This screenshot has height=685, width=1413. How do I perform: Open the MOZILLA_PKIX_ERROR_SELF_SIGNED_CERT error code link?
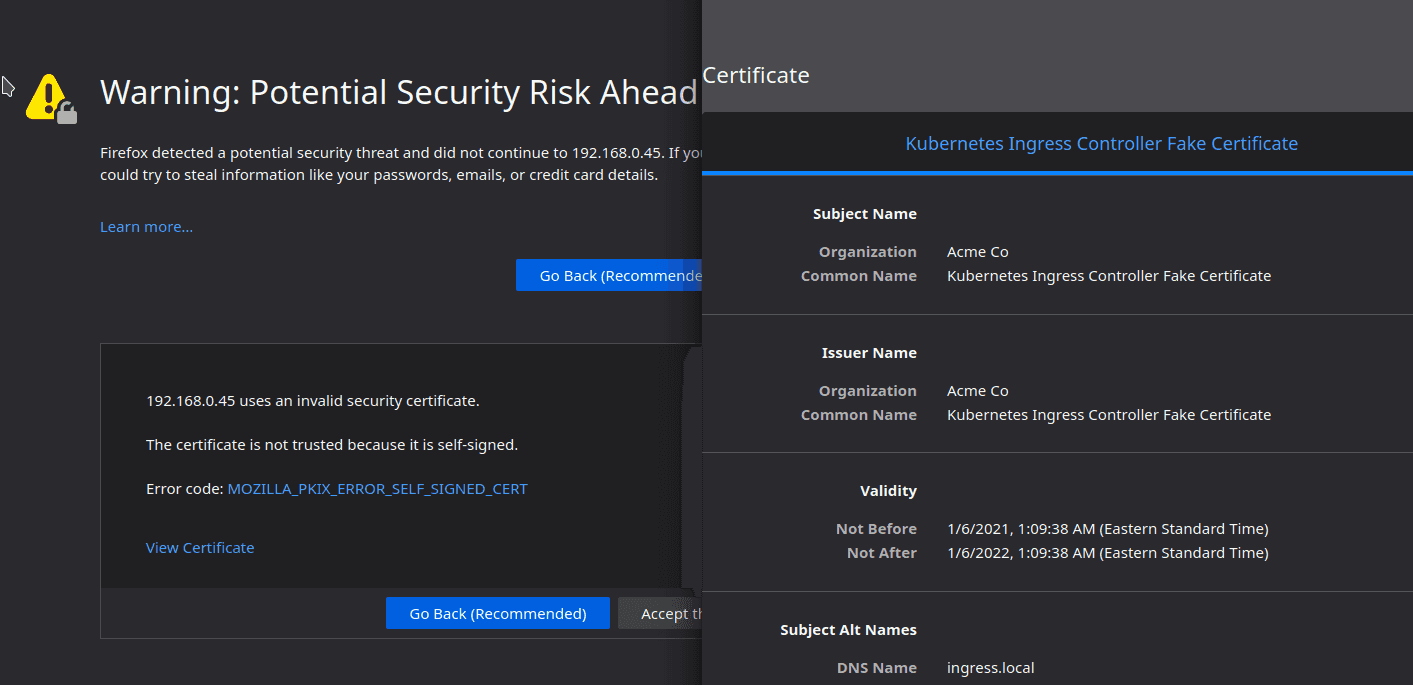[x=377, y=489]
